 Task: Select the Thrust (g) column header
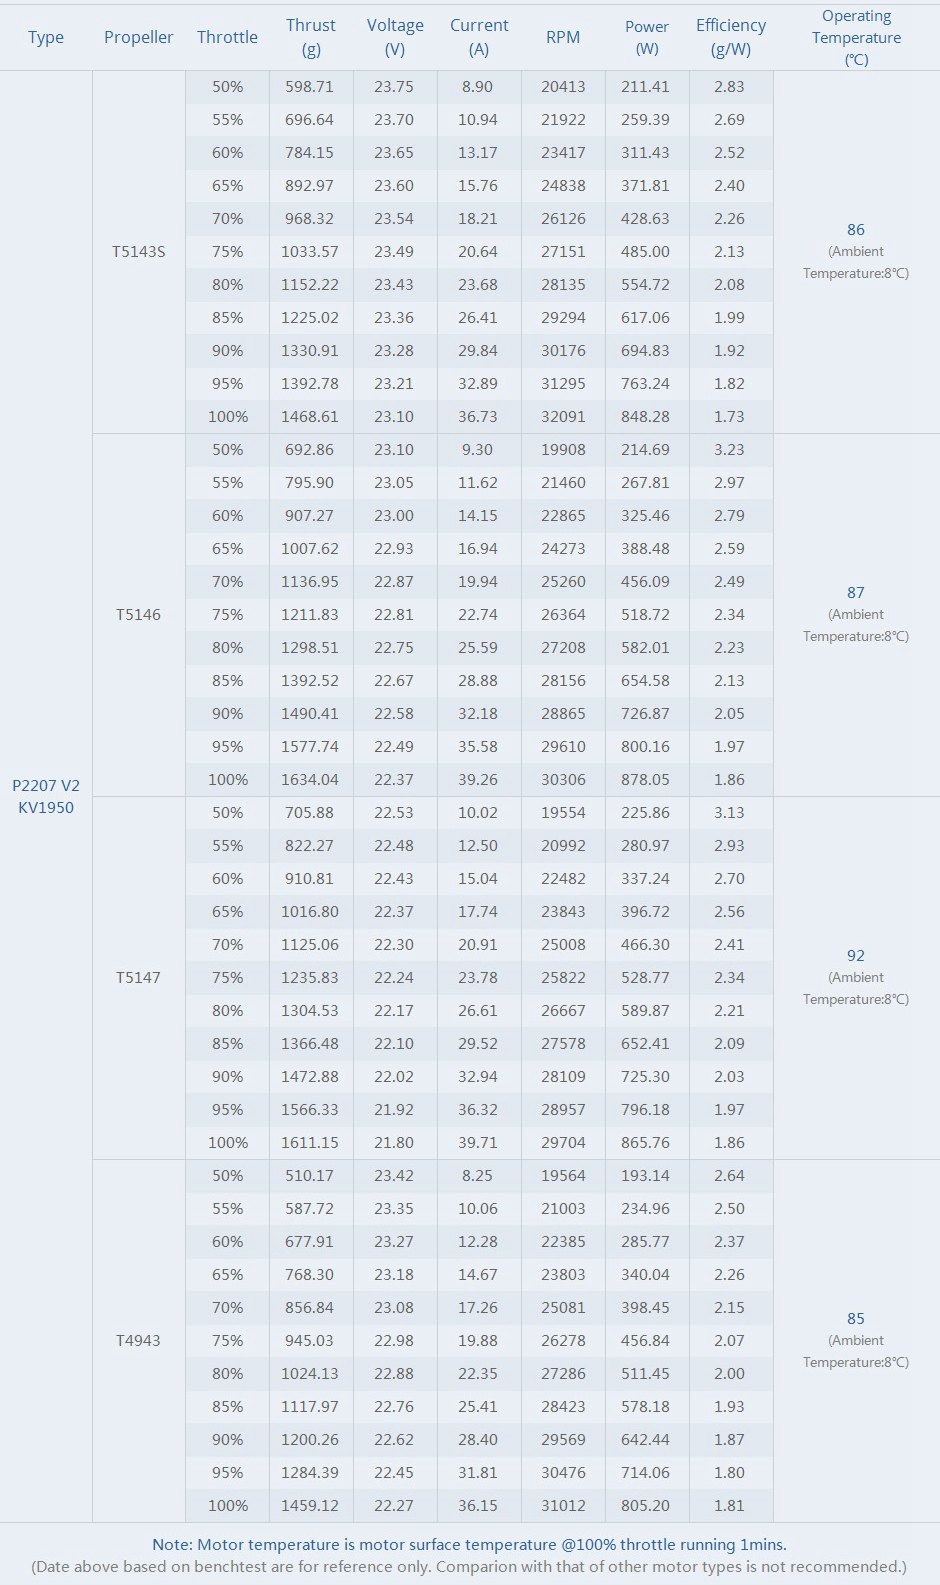310,37
